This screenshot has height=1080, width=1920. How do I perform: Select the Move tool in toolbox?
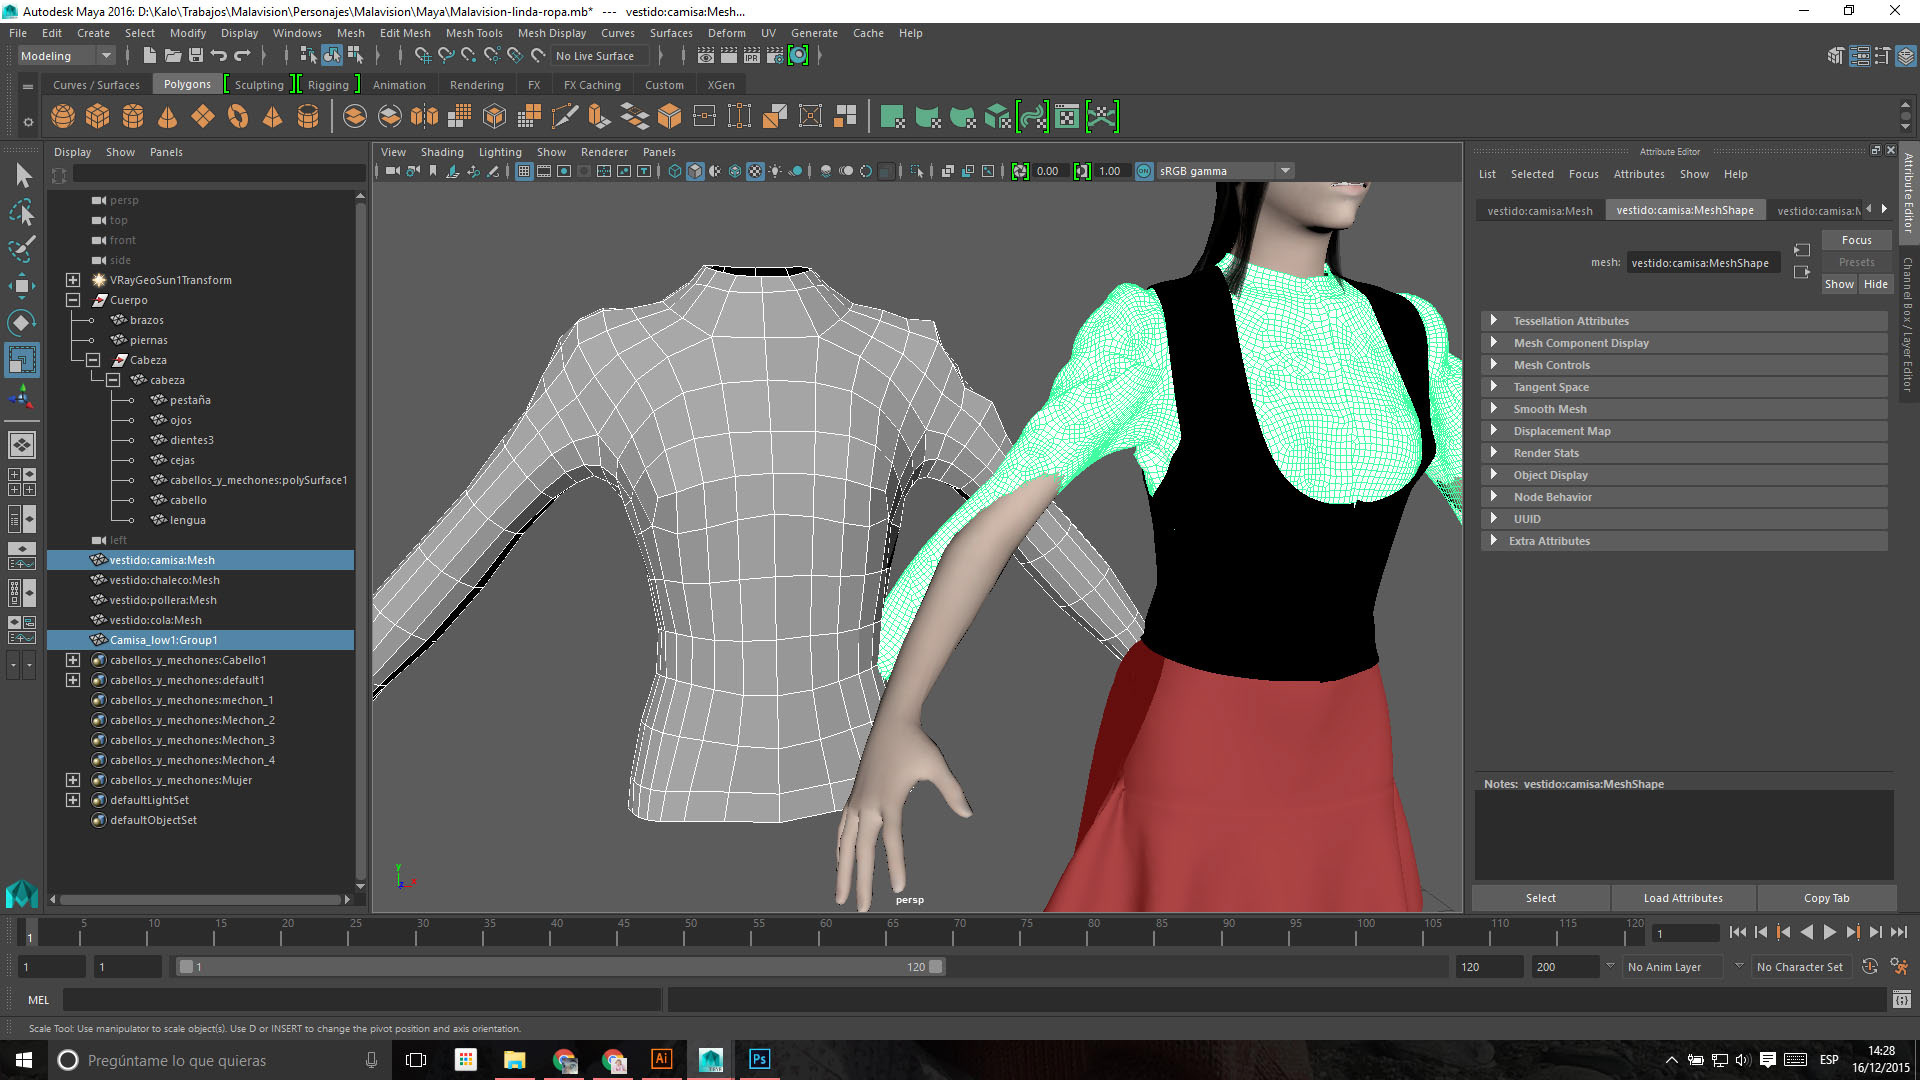click(x=22, y=286)
